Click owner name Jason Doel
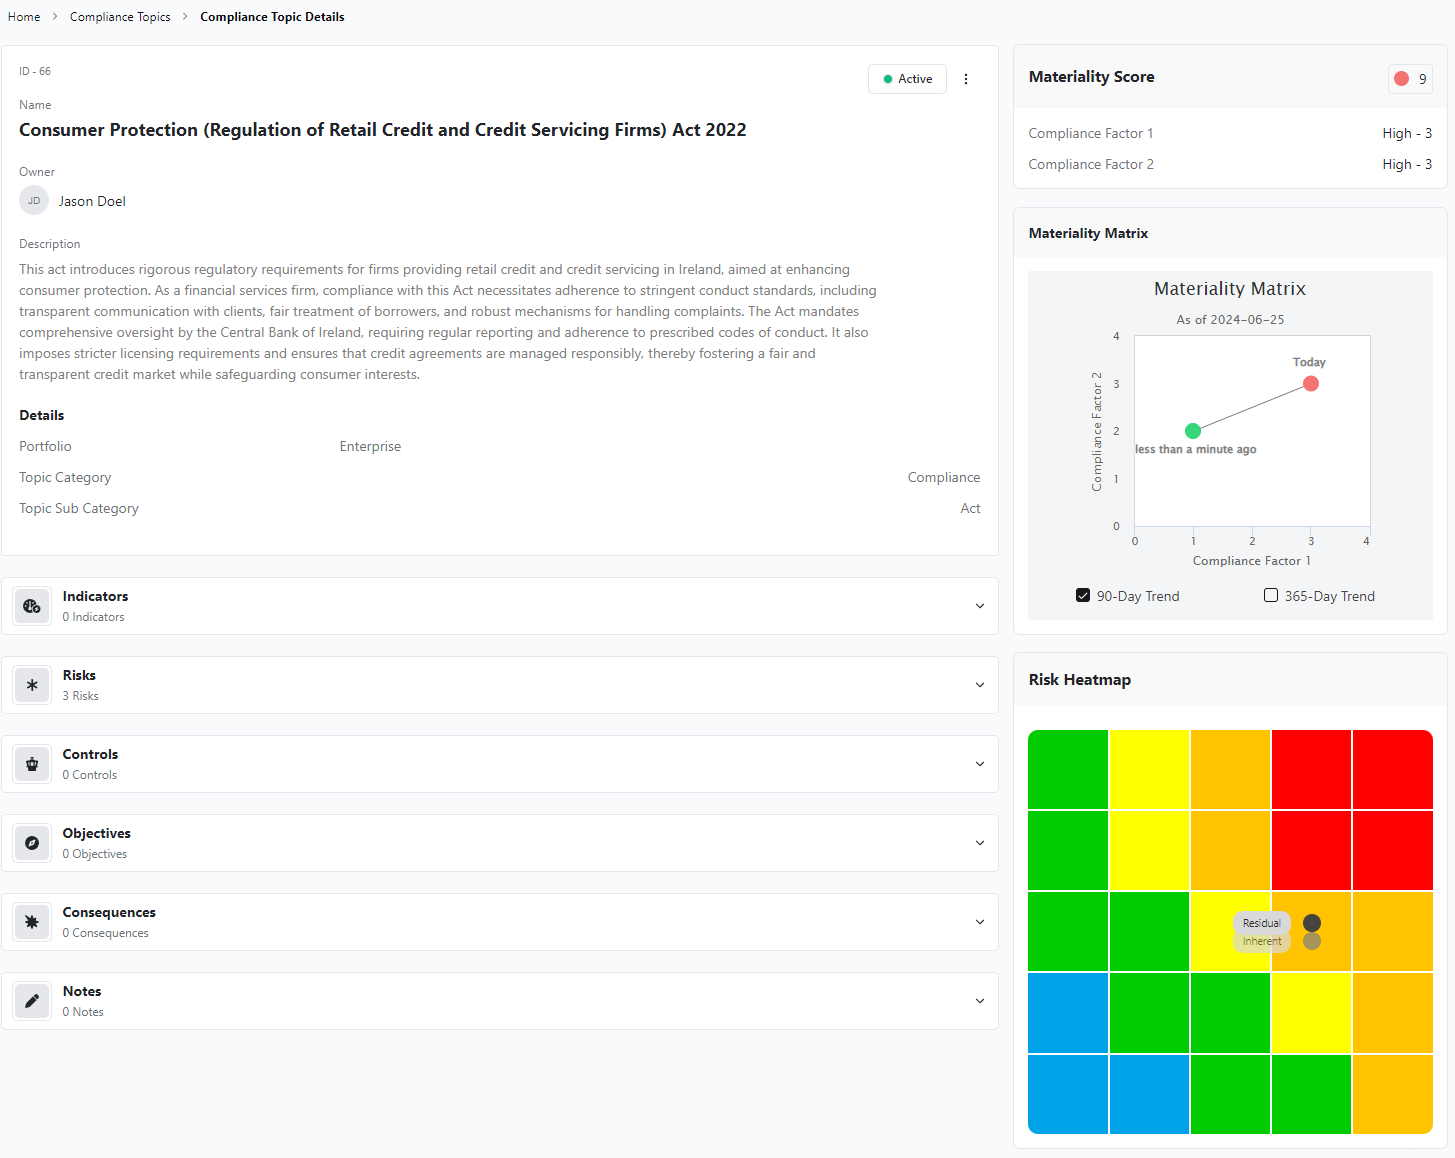The image size is (1455, 1158). (92, 201)
